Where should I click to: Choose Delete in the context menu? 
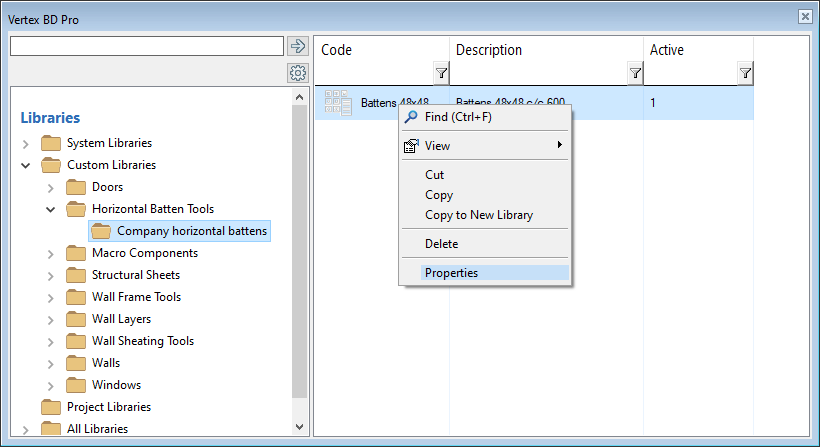(441, 244)
